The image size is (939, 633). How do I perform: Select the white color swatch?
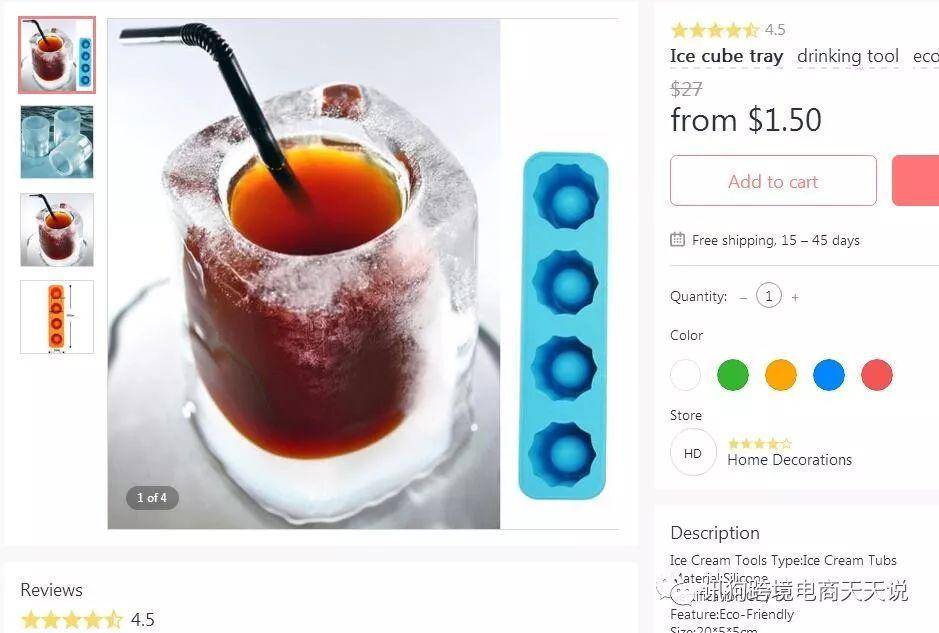tap(686, 375)
